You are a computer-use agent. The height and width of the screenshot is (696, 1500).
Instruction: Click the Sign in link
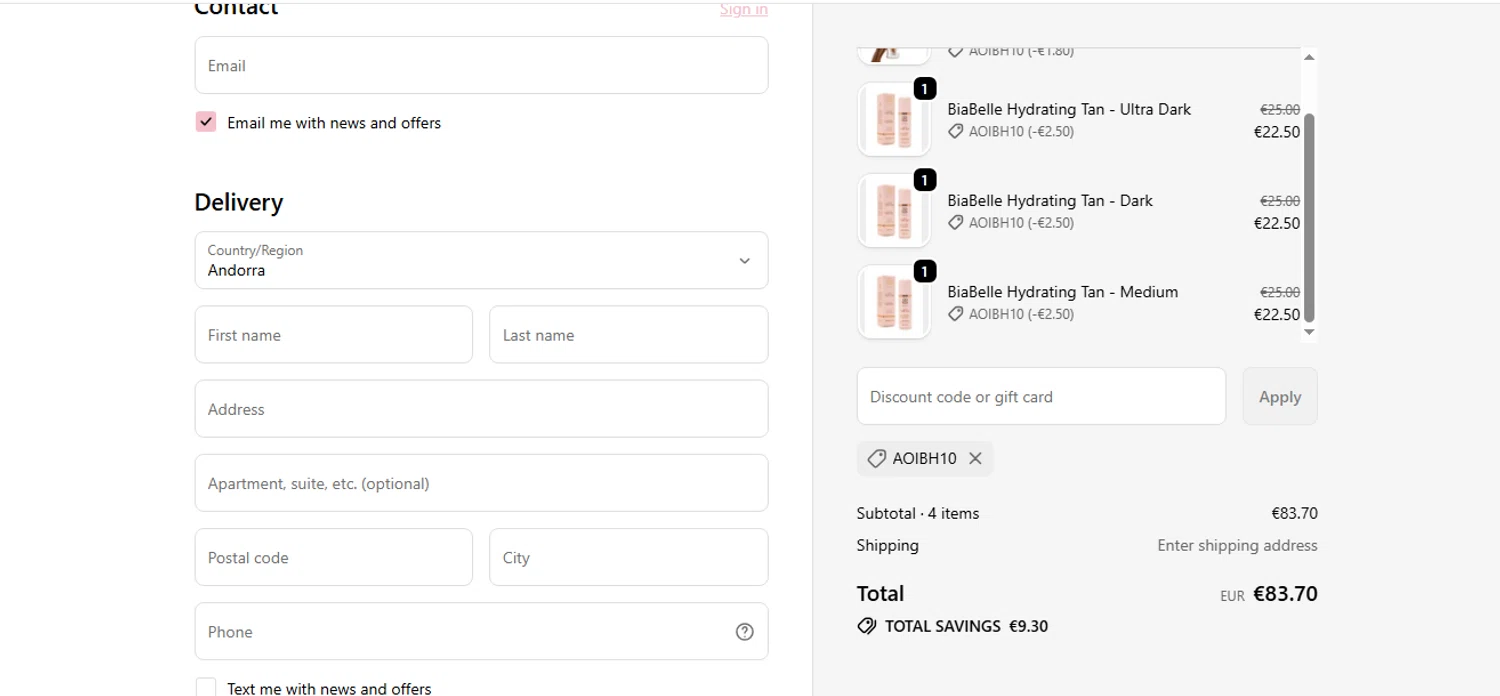(744, 10)
